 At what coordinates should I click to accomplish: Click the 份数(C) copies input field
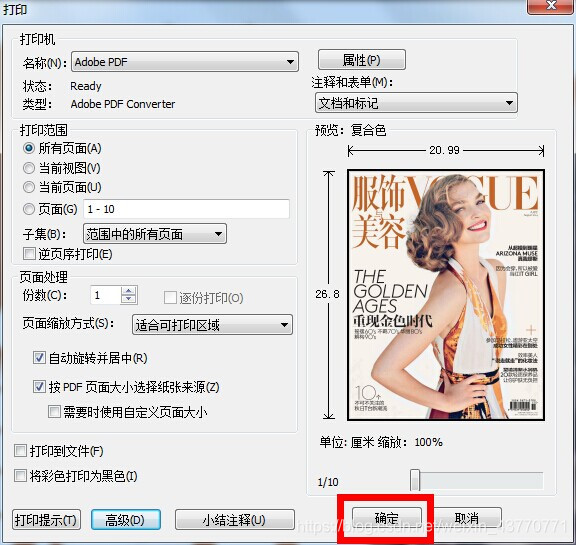point(105,295)
